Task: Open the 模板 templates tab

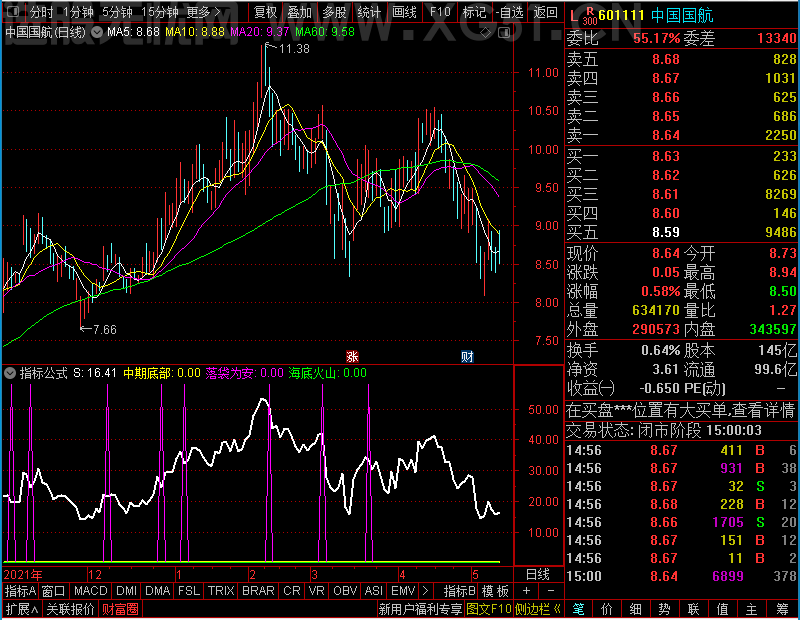Action: point(495,590)
